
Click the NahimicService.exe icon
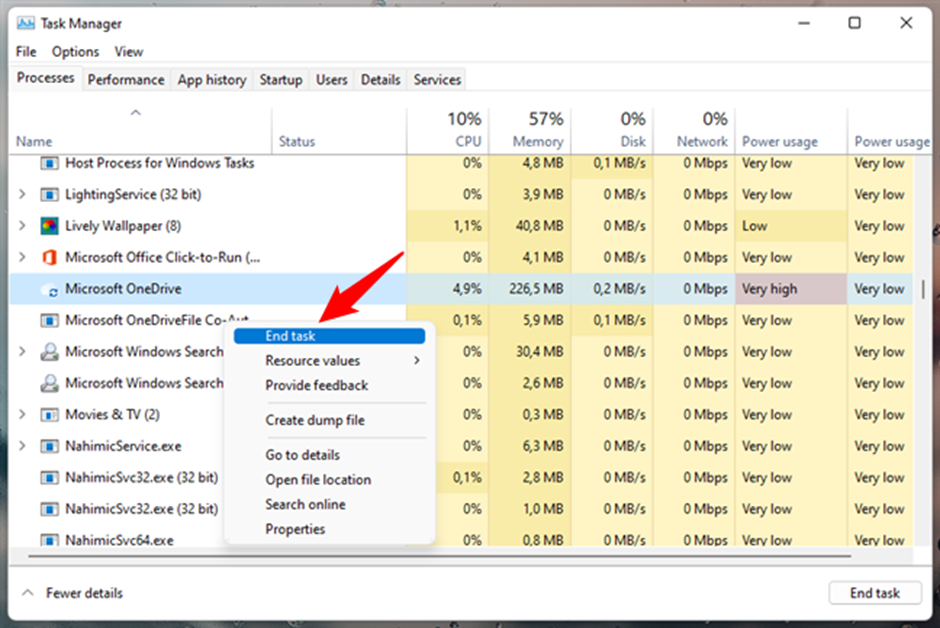coord(49,446)
